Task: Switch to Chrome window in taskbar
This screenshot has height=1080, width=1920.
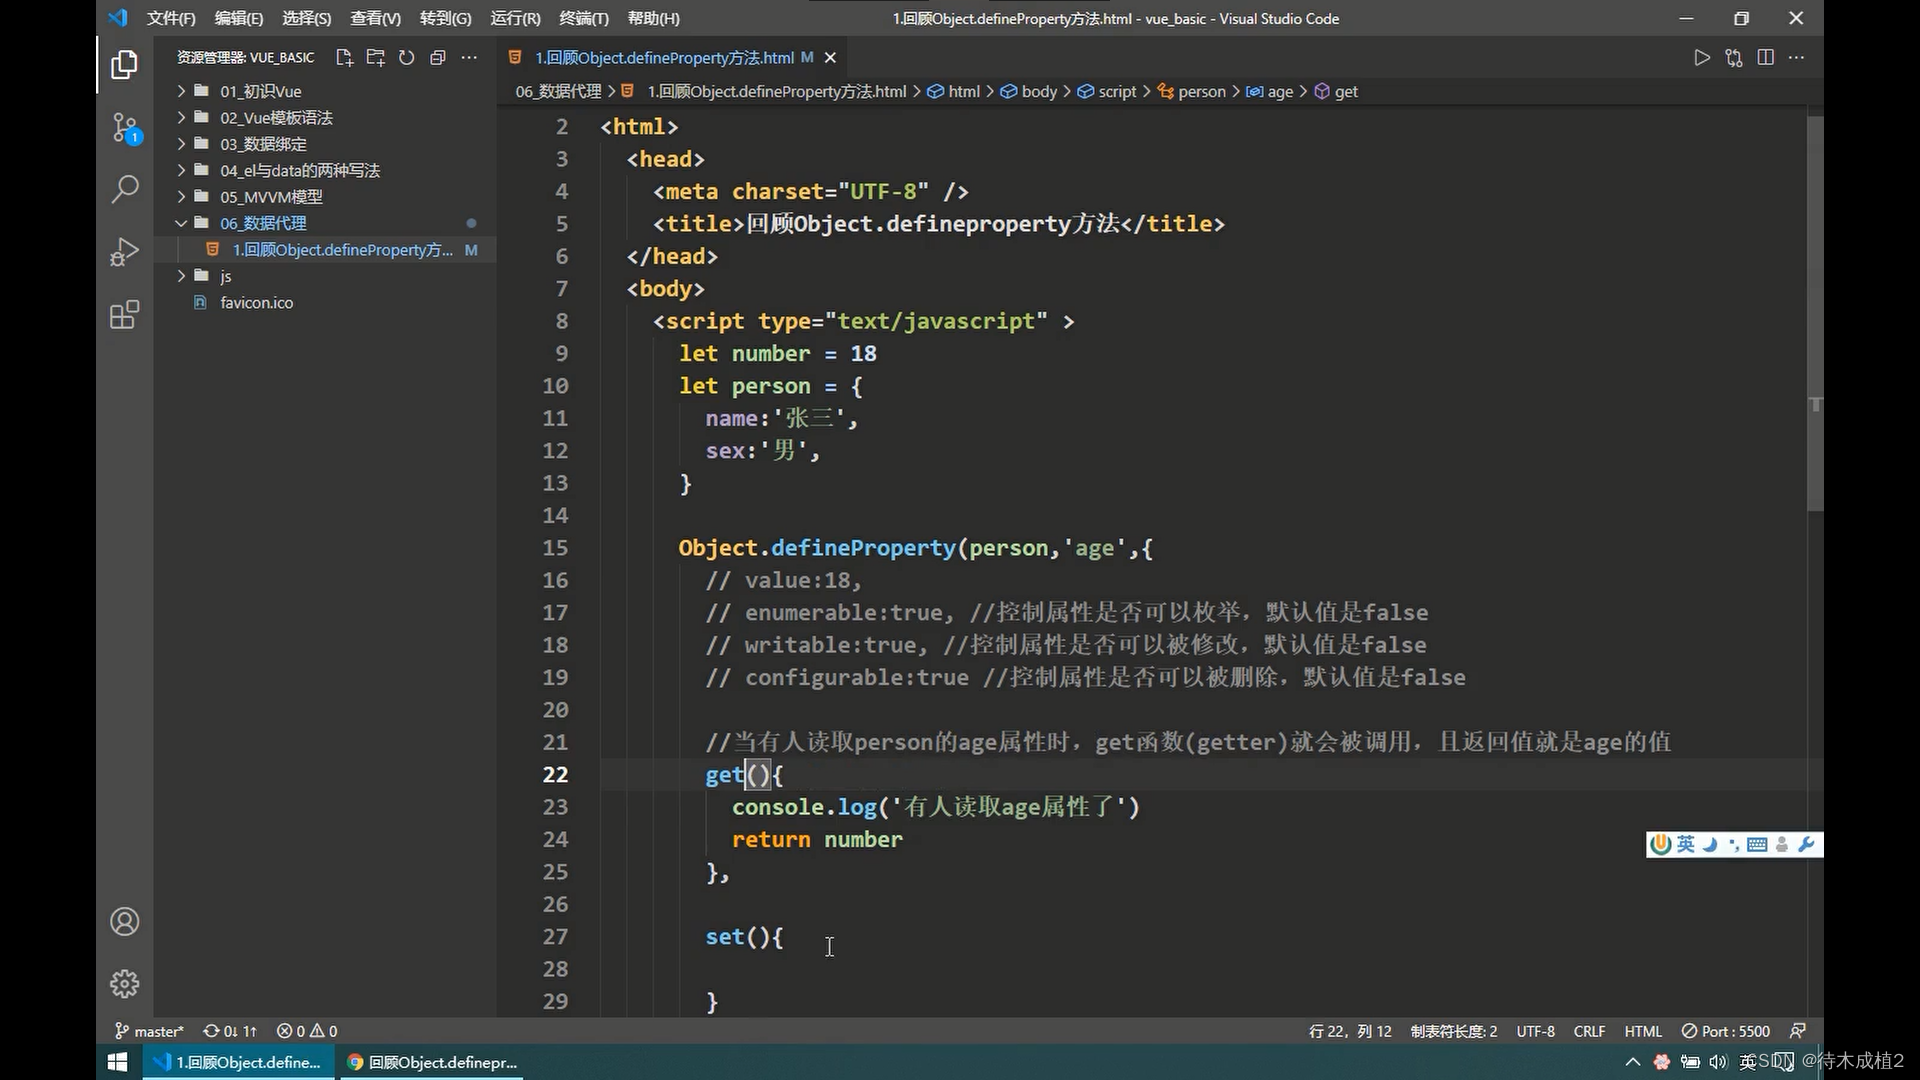Action: pos(432,1062)
